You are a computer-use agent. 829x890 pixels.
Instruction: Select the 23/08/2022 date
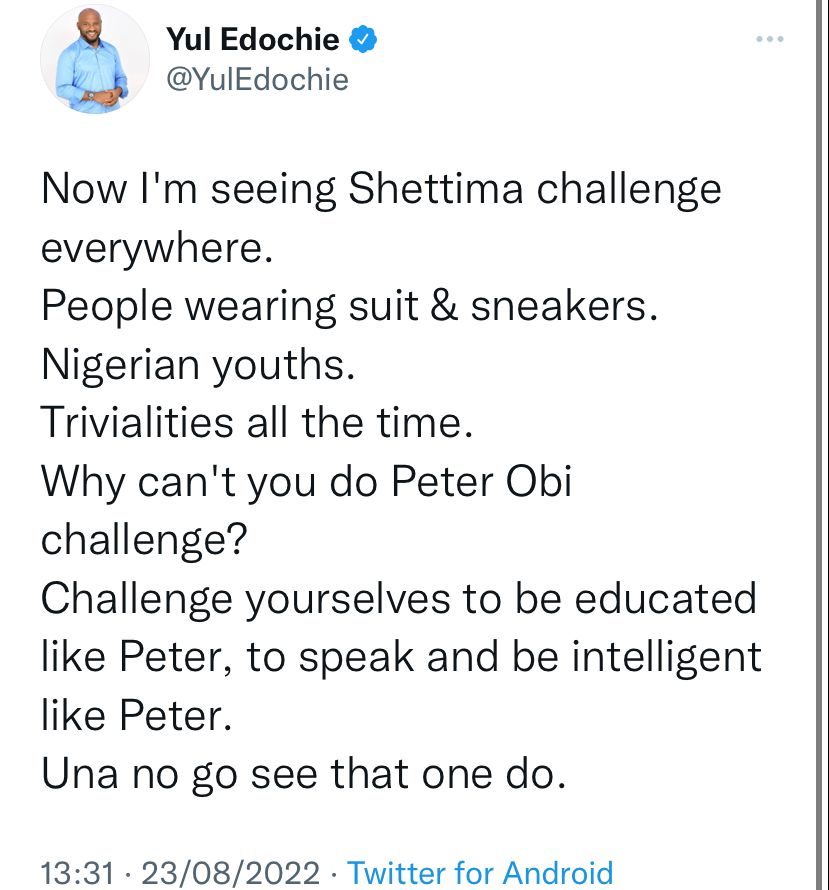point(230,872)
